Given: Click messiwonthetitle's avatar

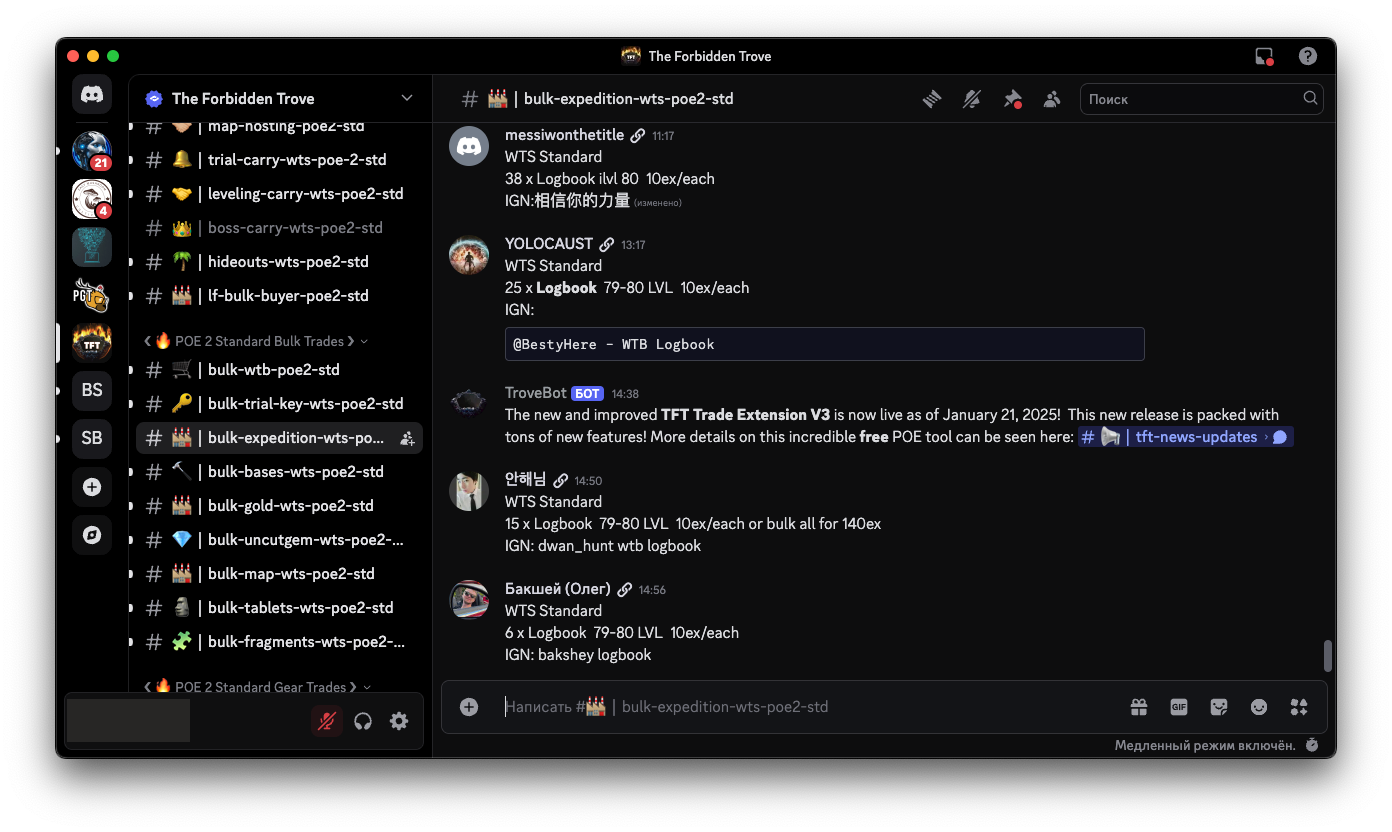Looking at the screenshot, I should coord(469,146).
